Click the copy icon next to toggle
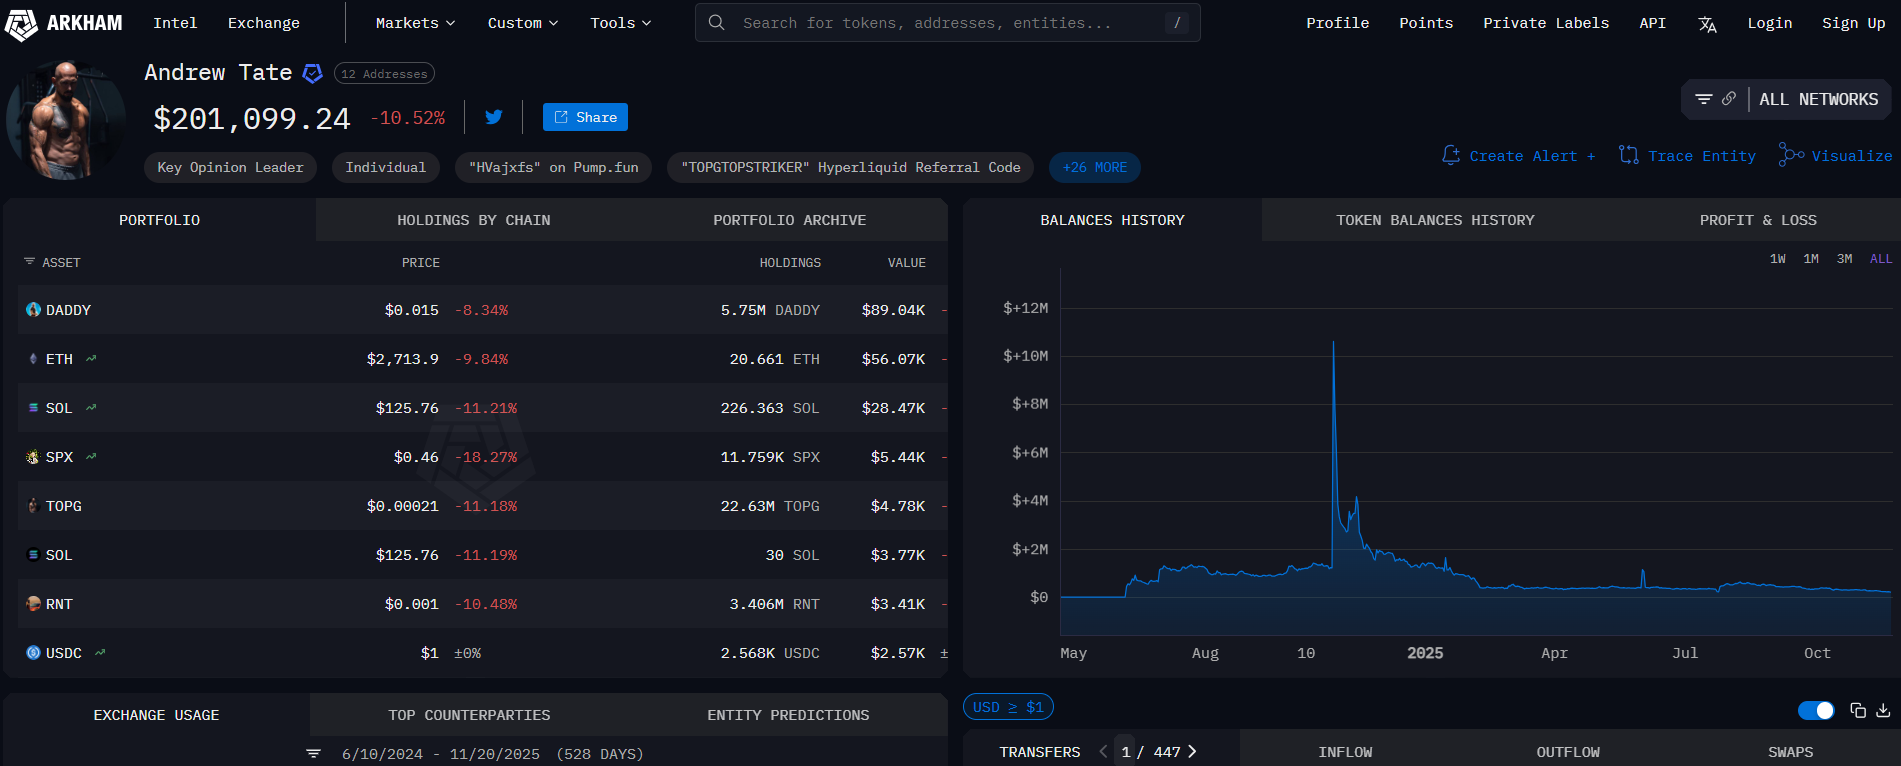Screen dimensions: 1901x766 pos(1858,710)
